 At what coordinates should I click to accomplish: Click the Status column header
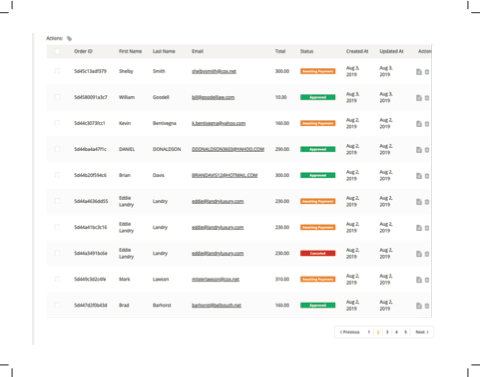click(307, 51)
